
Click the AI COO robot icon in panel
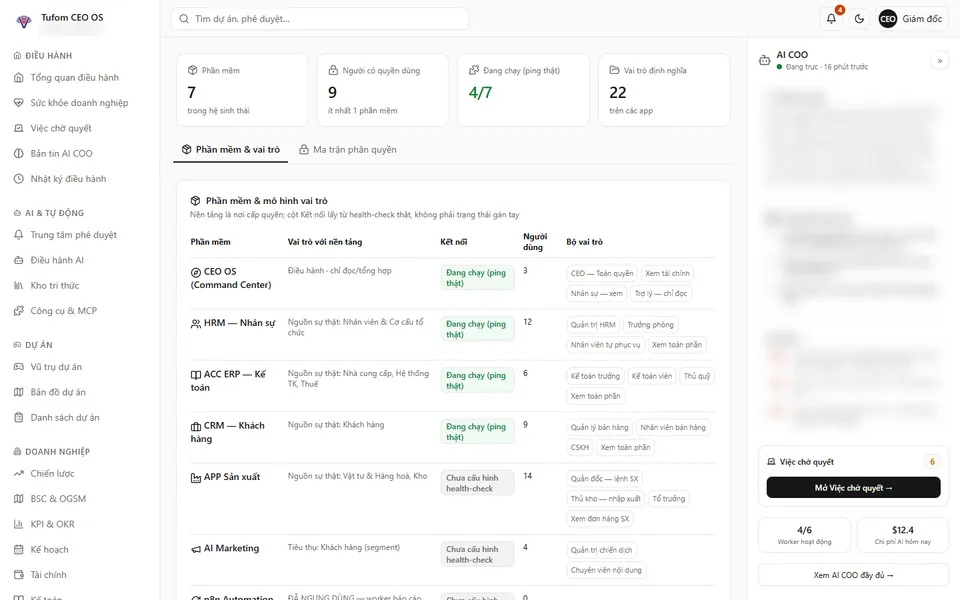[x=765, y=60]
